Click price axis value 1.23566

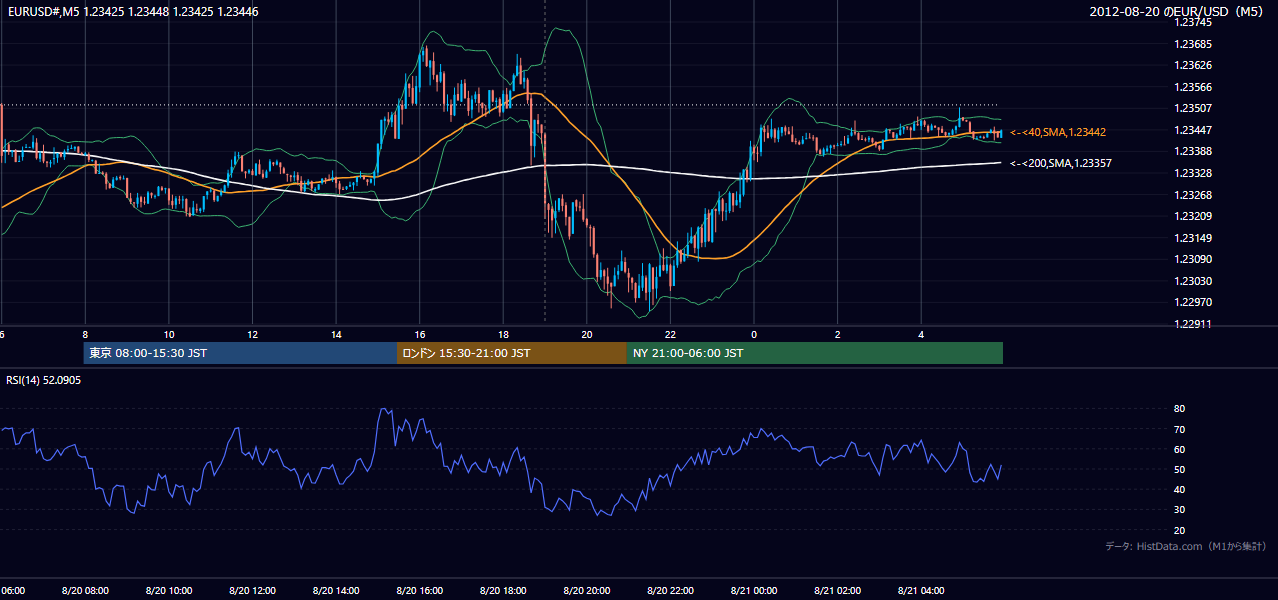[1193, 87]
